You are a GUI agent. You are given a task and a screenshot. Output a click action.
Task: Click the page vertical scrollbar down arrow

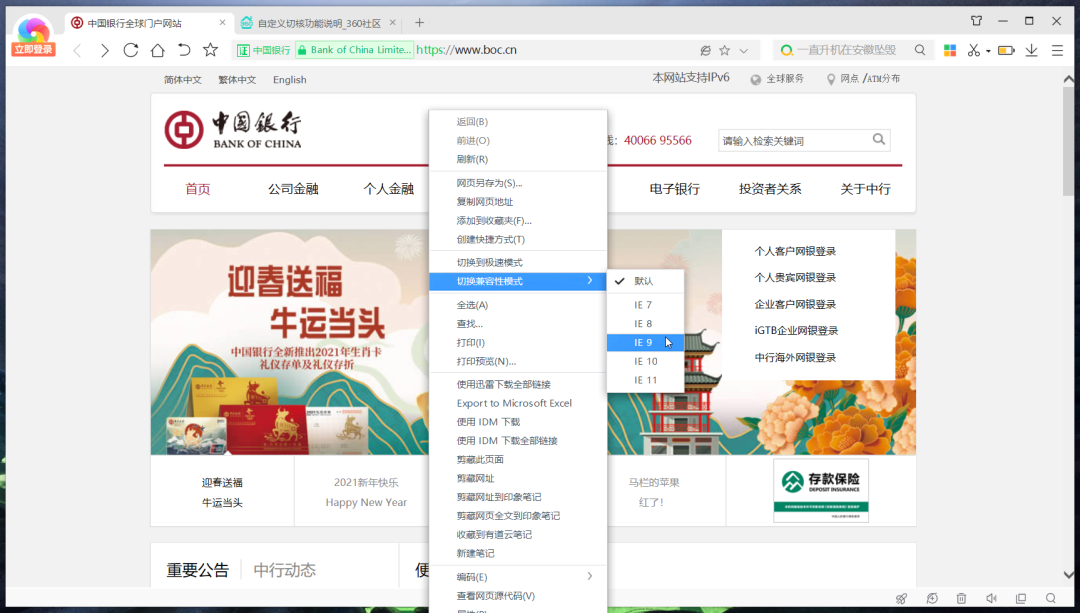click(x=1068, y=574)
